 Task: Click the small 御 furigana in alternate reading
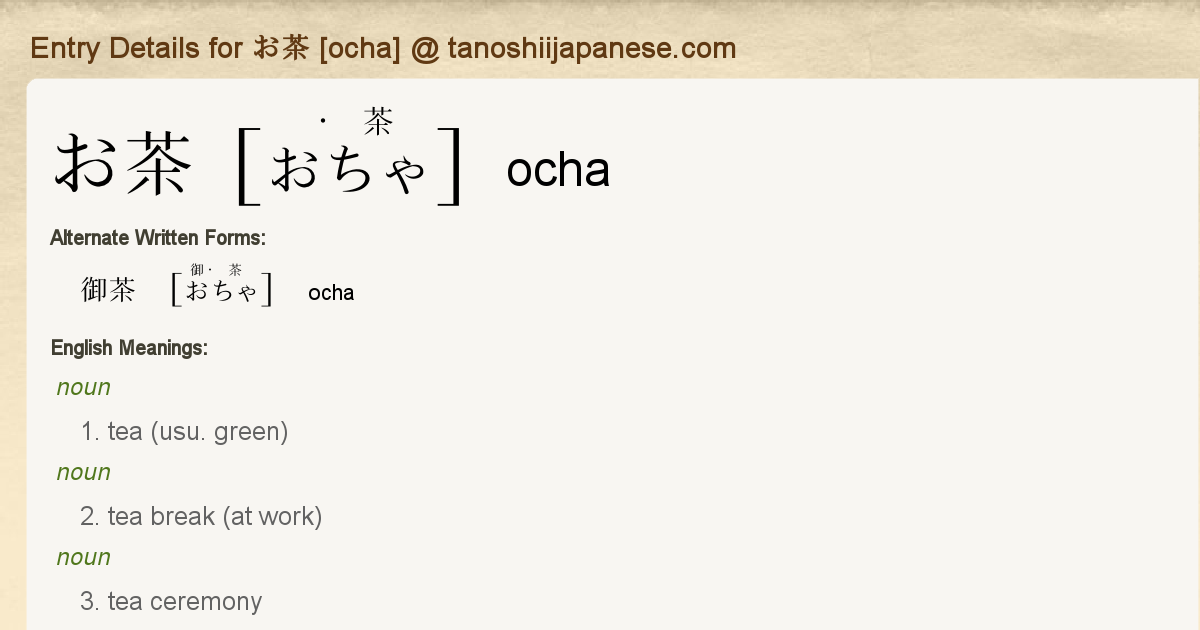click(197, 270)
